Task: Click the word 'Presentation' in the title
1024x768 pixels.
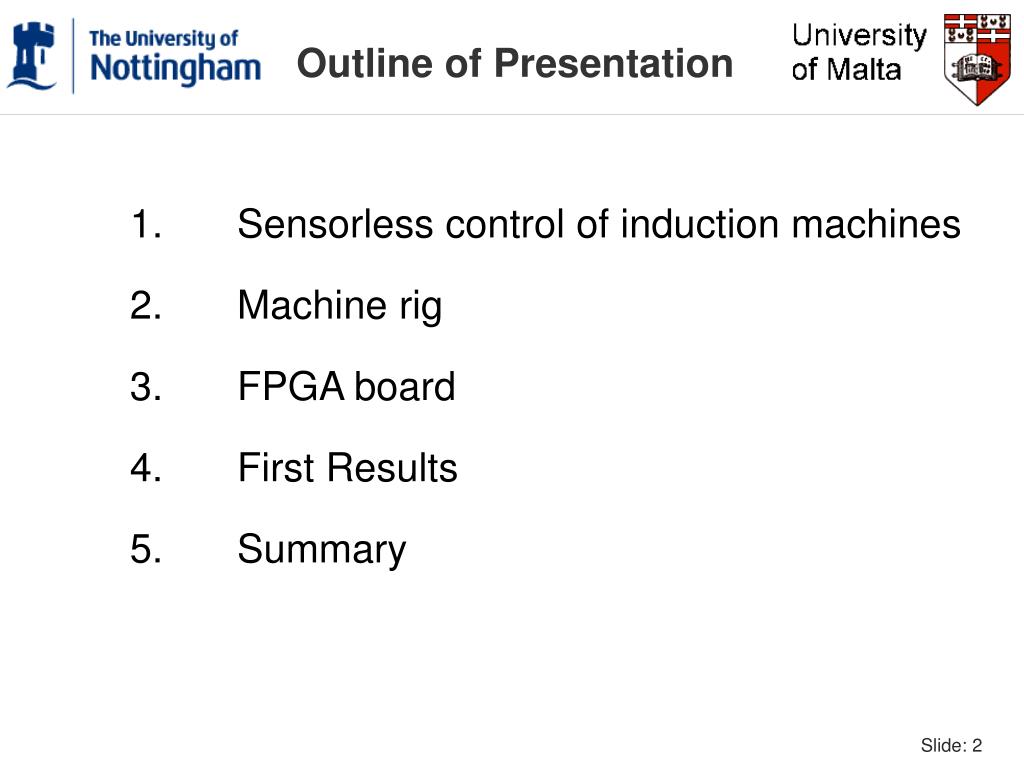Action: coord(613,63)
